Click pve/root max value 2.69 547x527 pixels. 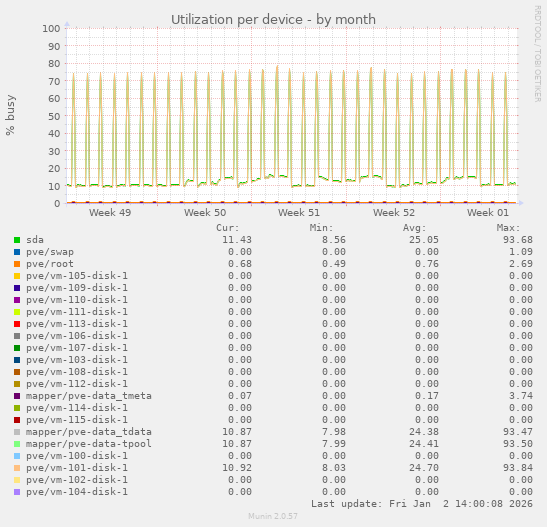pyautogui.click(x=521, y=264)
